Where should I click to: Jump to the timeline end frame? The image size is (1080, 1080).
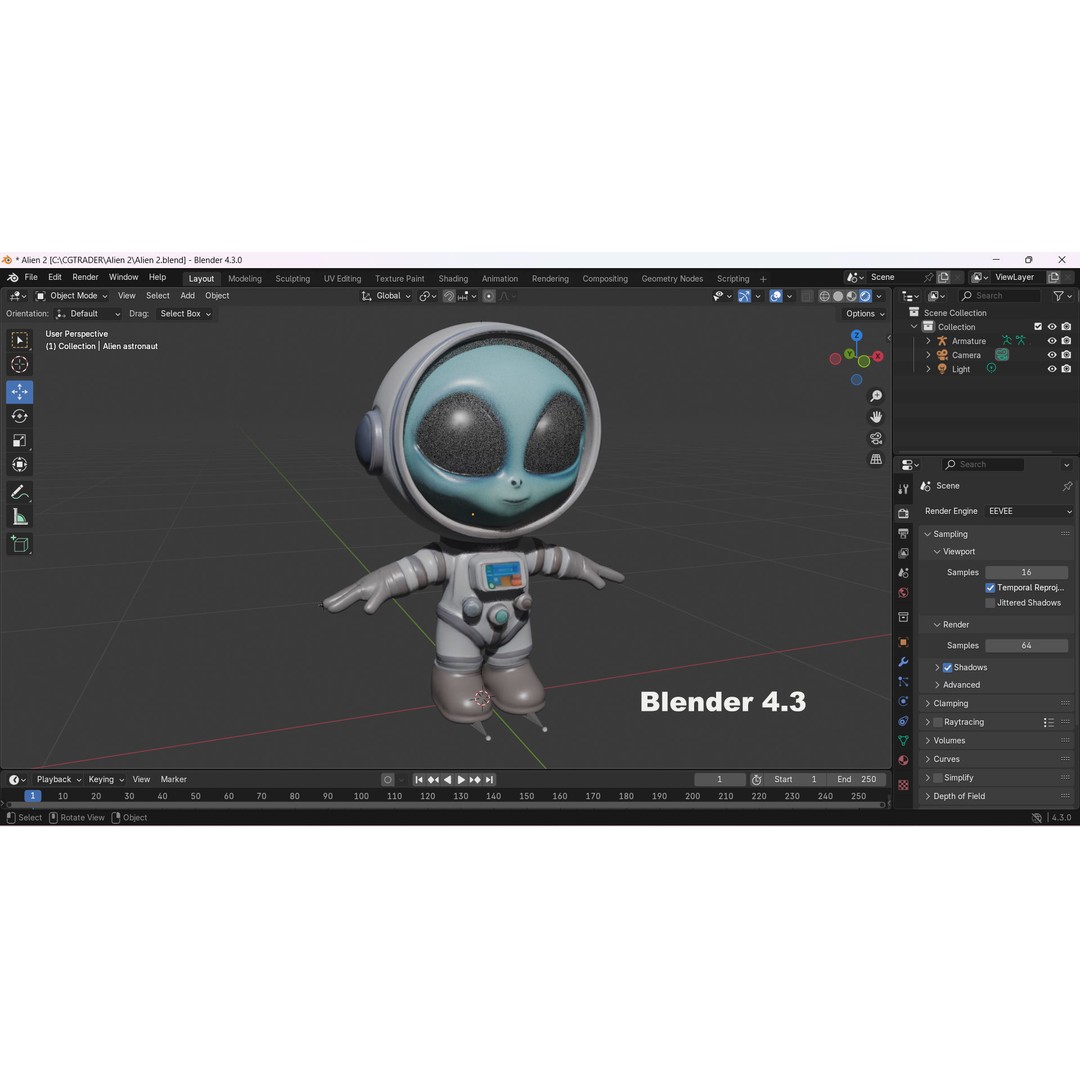pos(489,780)
